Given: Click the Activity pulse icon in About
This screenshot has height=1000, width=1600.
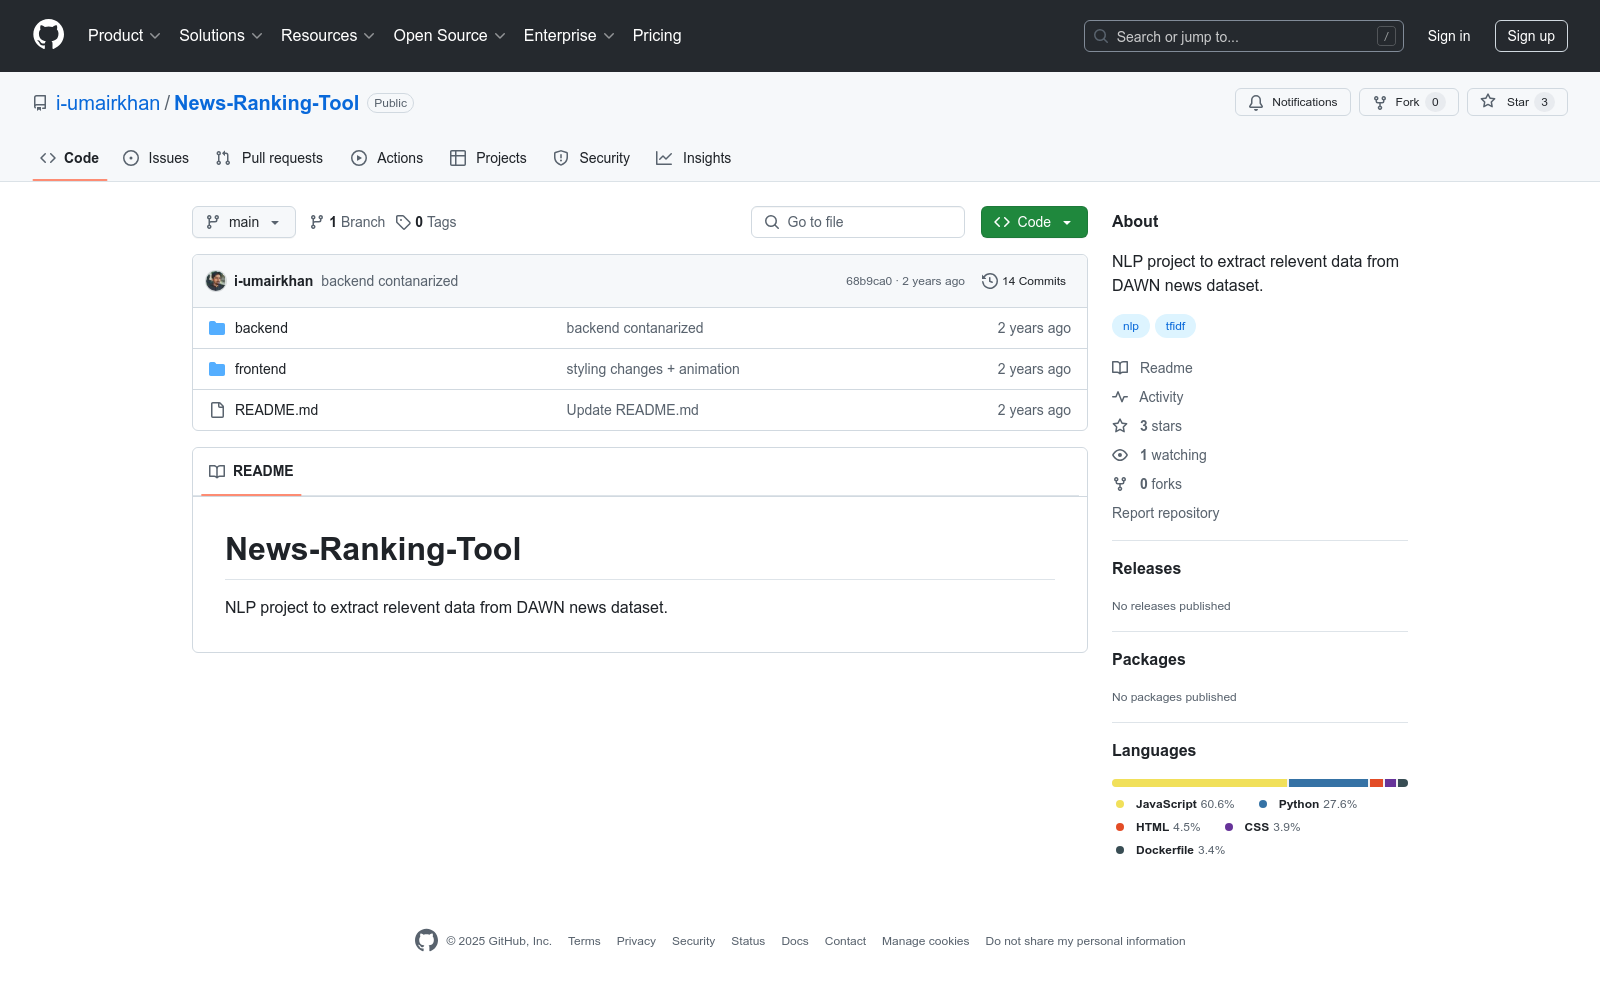Looking at the screenshot, I should (1120, 397).
